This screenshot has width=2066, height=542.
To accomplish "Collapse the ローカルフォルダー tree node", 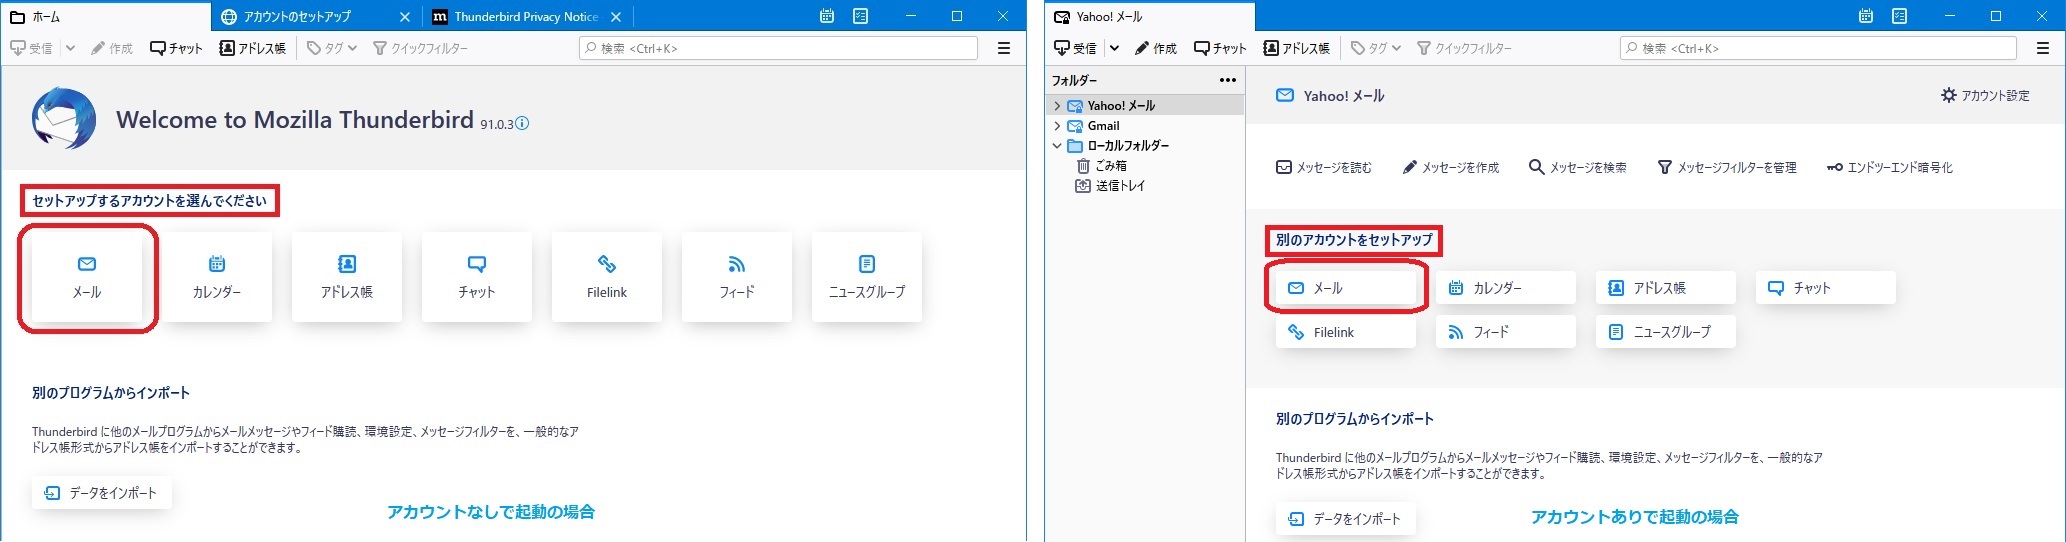I will tap(1057, 146).
